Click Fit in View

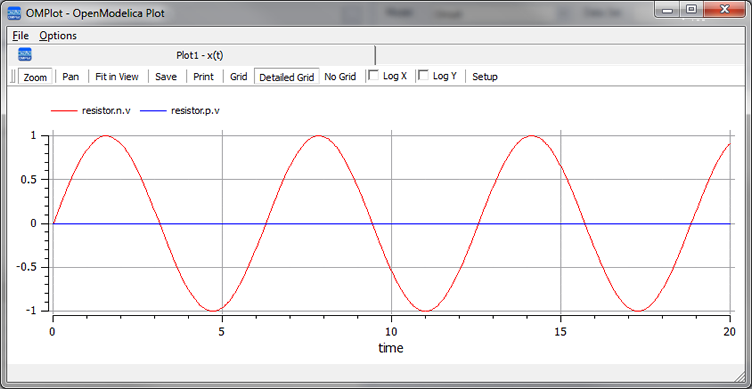click(x=117, y=77)
